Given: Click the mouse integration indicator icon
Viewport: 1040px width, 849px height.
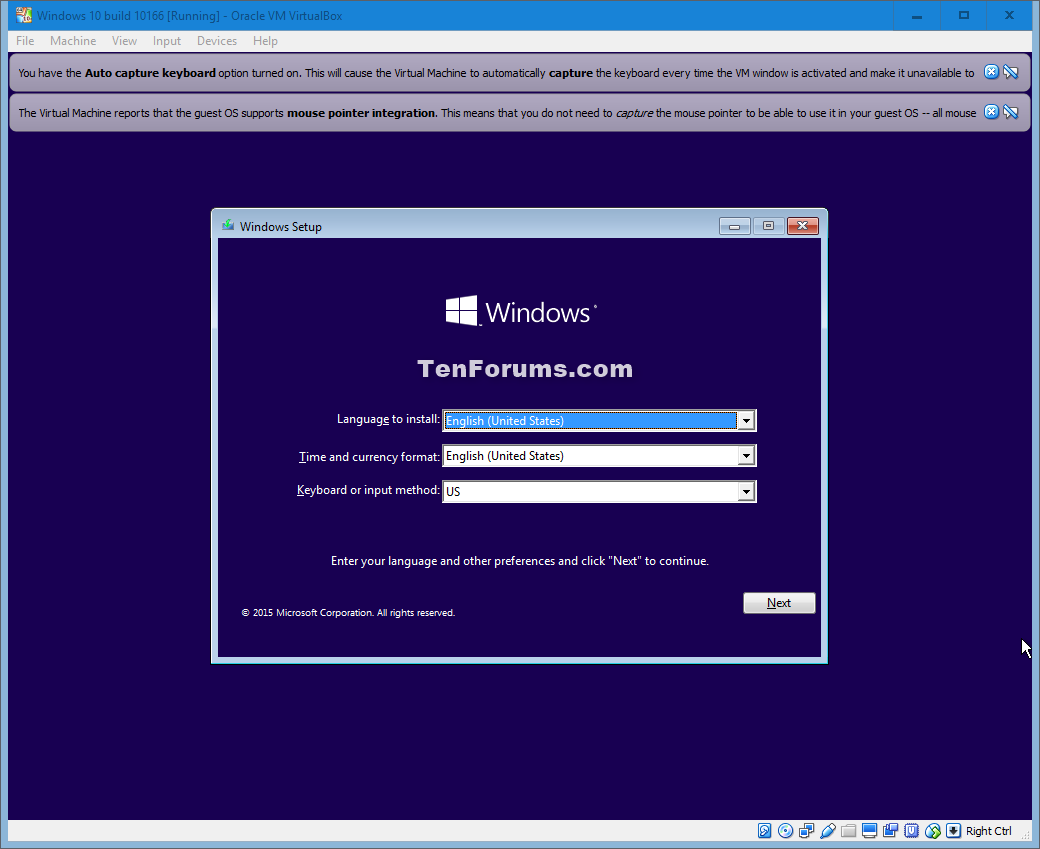Looking at the screenshot, I should pyautogui.click(x=933, y=830).
